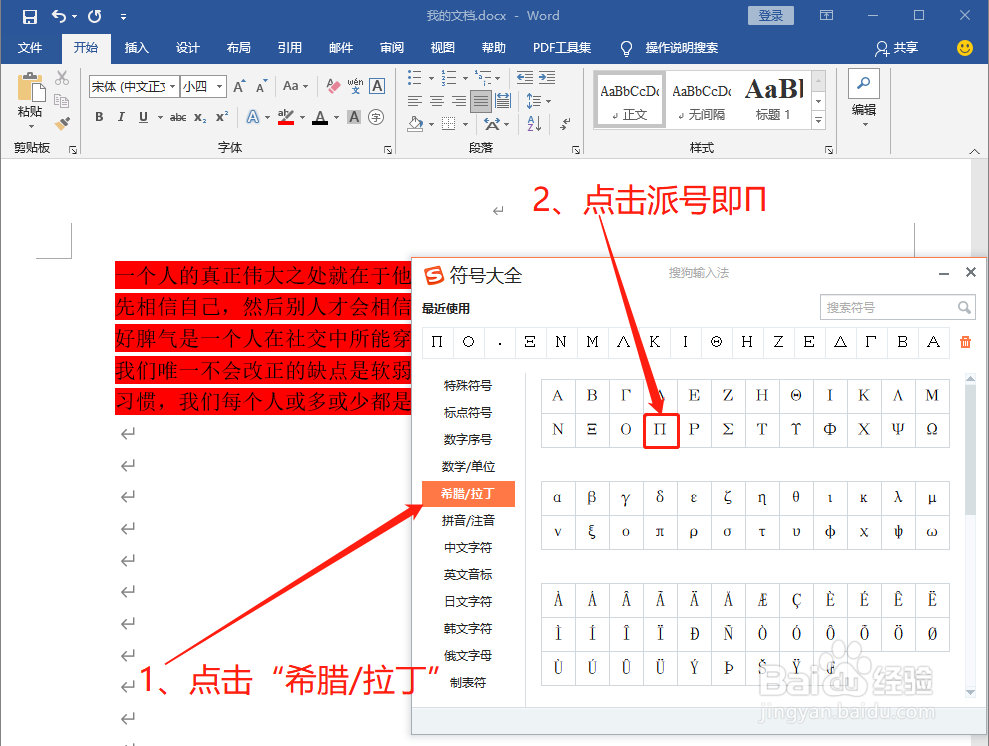Viewport: 989px width, 746px height.
Task: Select the 希腊/拉丁 category
Action: point(468,494)
